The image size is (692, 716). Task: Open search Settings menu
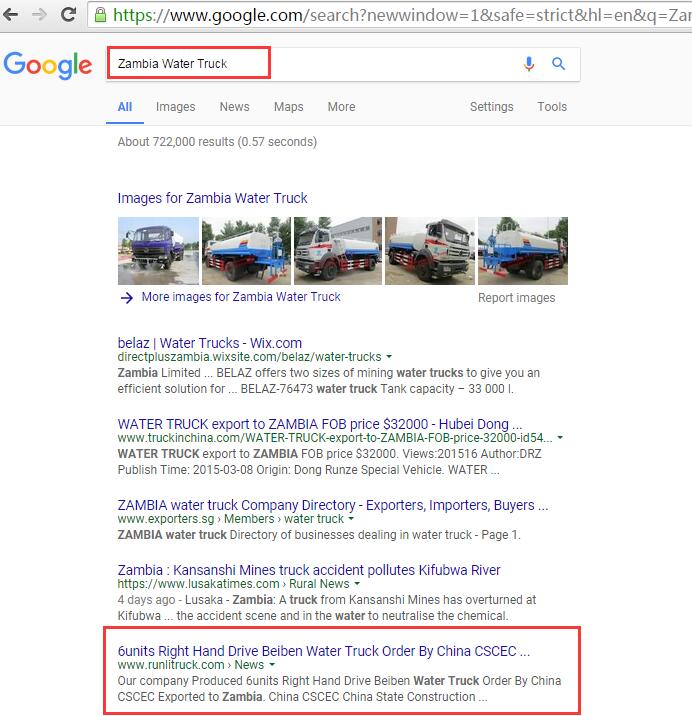click(x=491, y=107)
